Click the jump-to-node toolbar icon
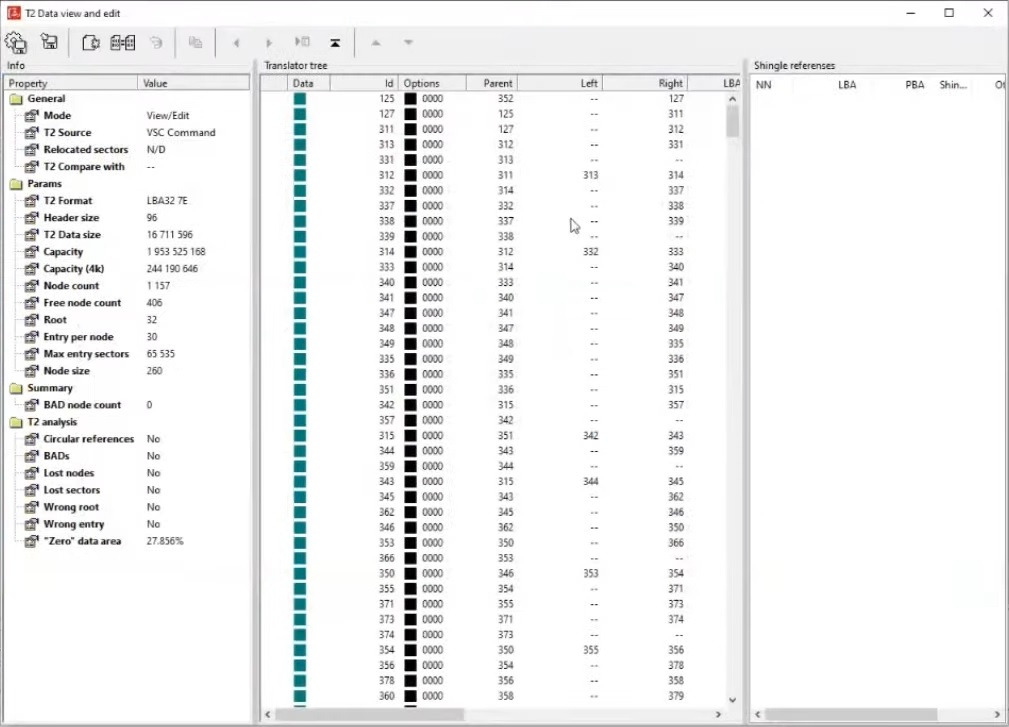The height and width of the screenshot is (727, 1009). tap(302, 42)
